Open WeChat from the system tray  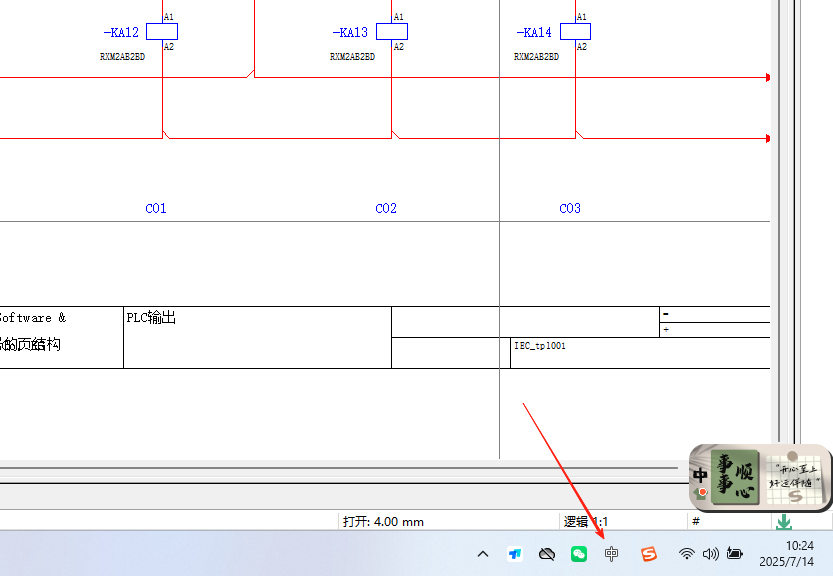(579, 554)
